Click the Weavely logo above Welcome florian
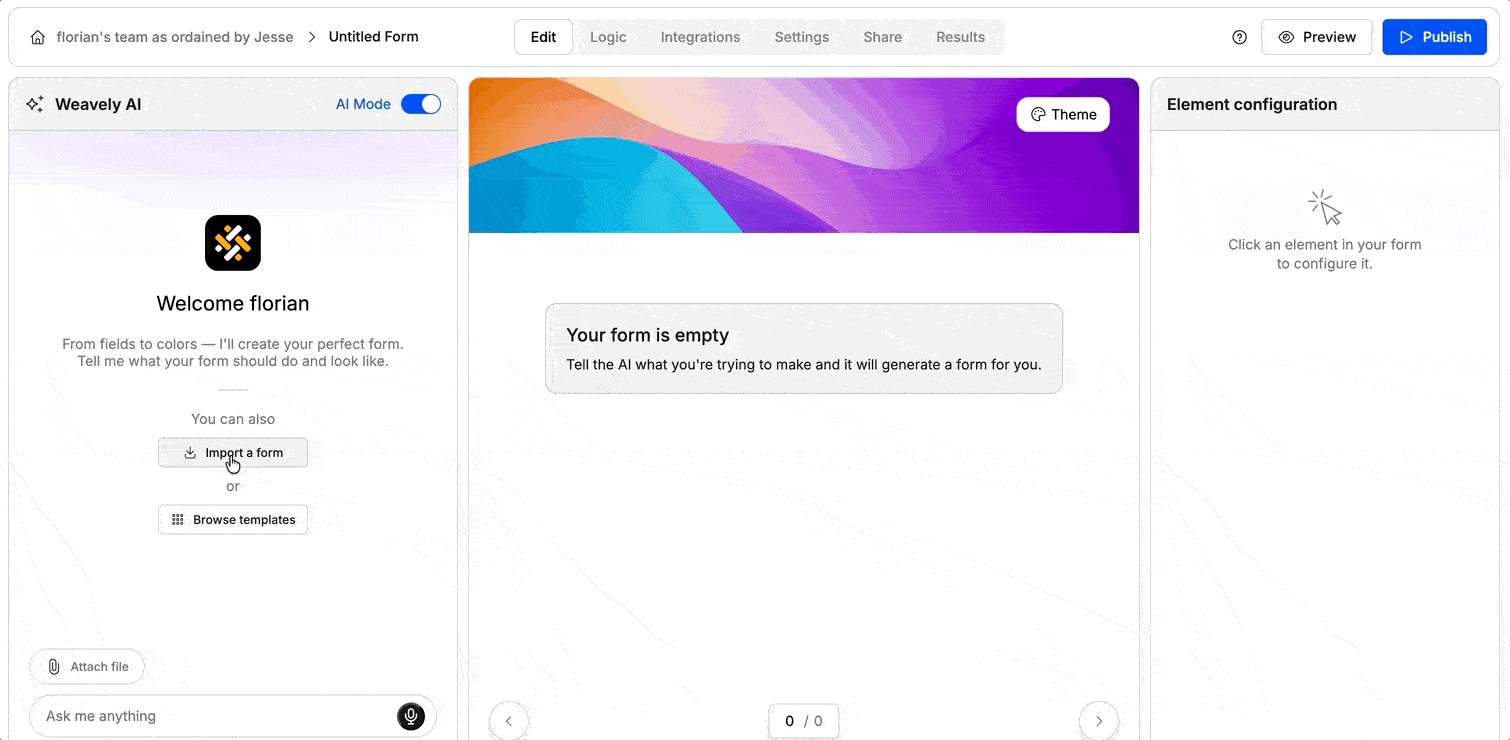 tap(232, 242)
